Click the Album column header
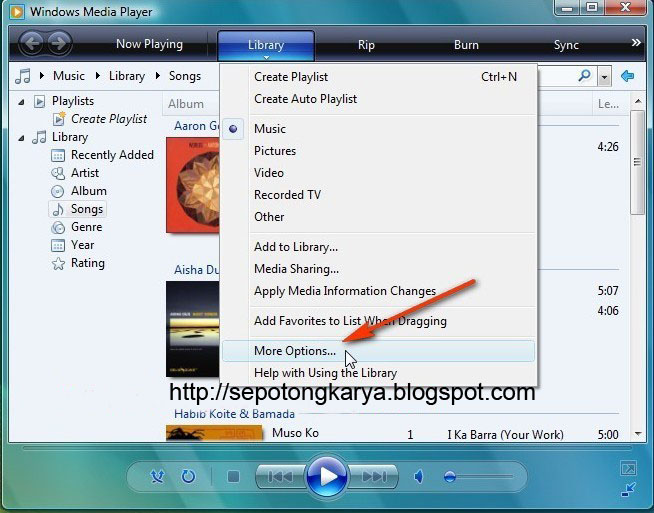This screenshot has height=513, width=654. [186, 103]
